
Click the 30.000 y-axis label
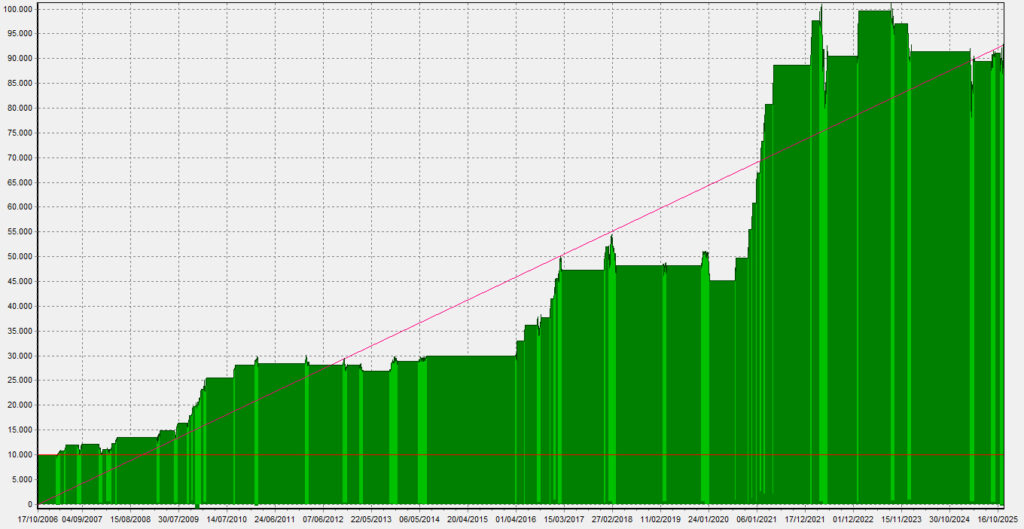pos(18,356)
